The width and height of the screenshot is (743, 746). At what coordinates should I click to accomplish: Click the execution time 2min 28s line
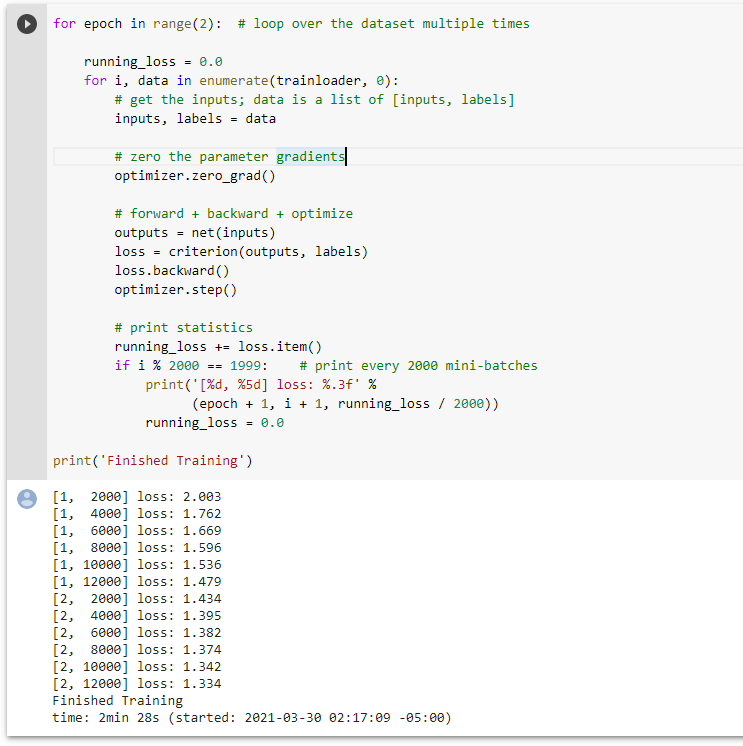coord(252,718)
